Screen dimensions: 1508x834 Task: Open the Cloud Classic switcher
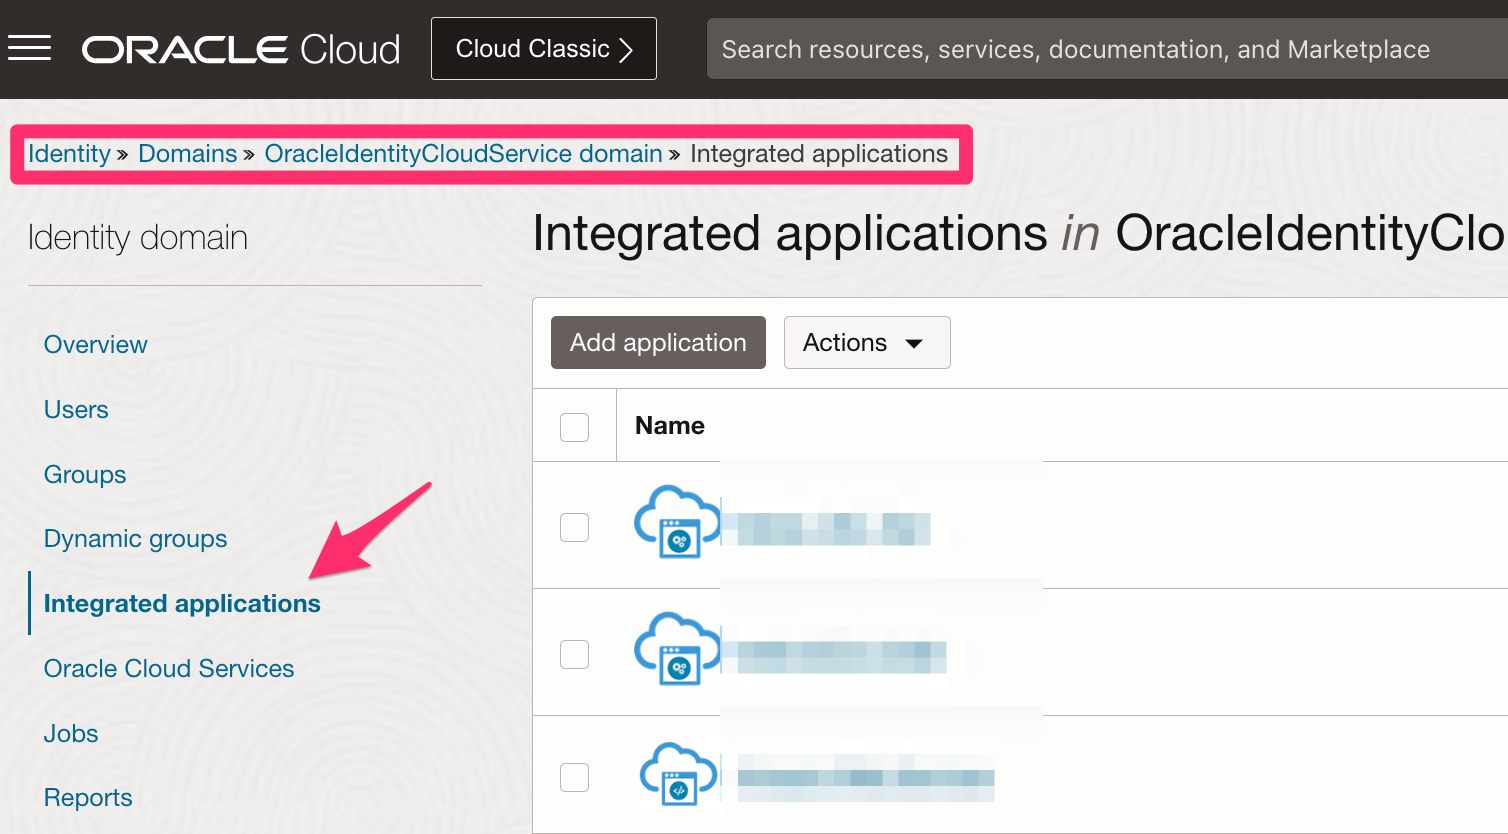click(x=543, y=49)
